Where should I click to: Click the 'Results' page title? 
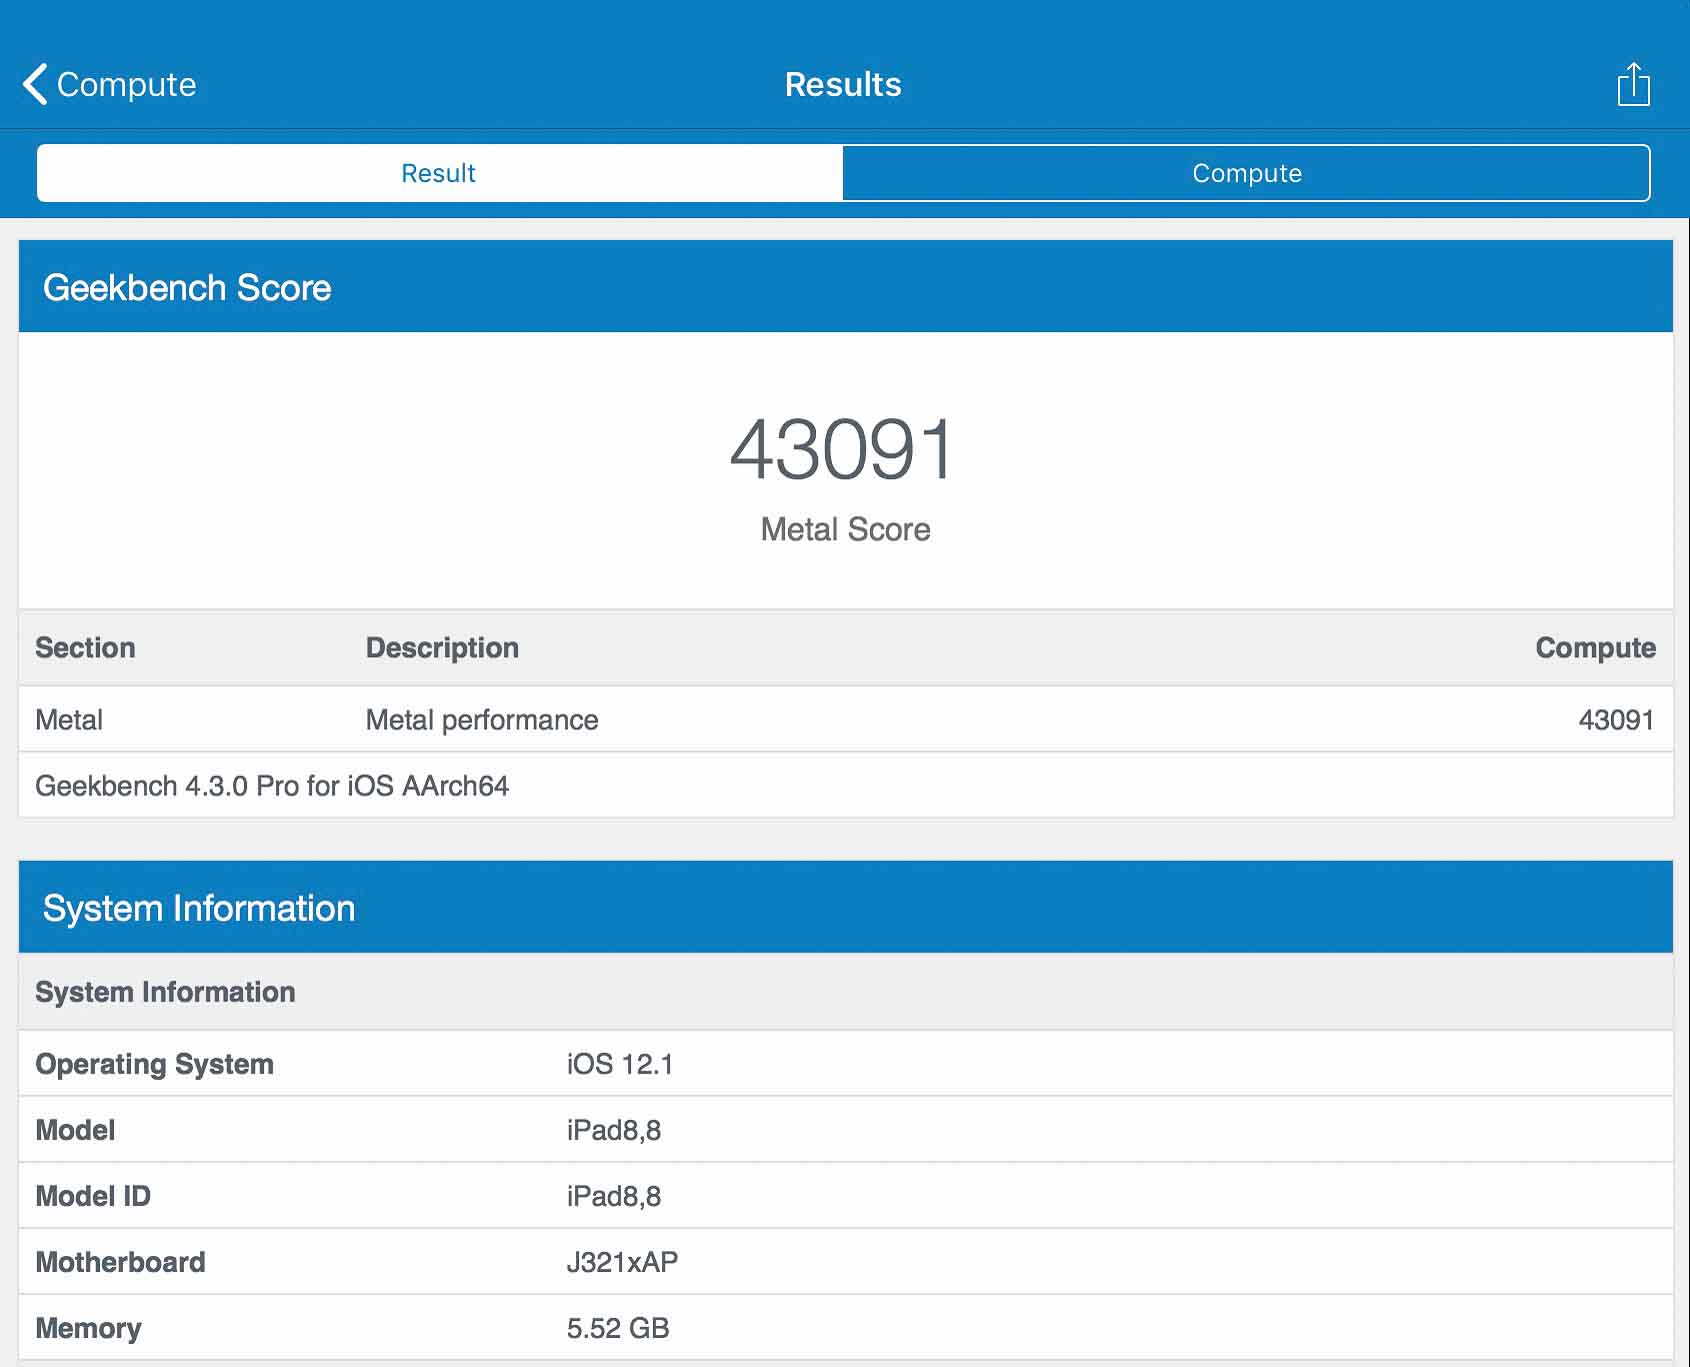click(843, 84)
